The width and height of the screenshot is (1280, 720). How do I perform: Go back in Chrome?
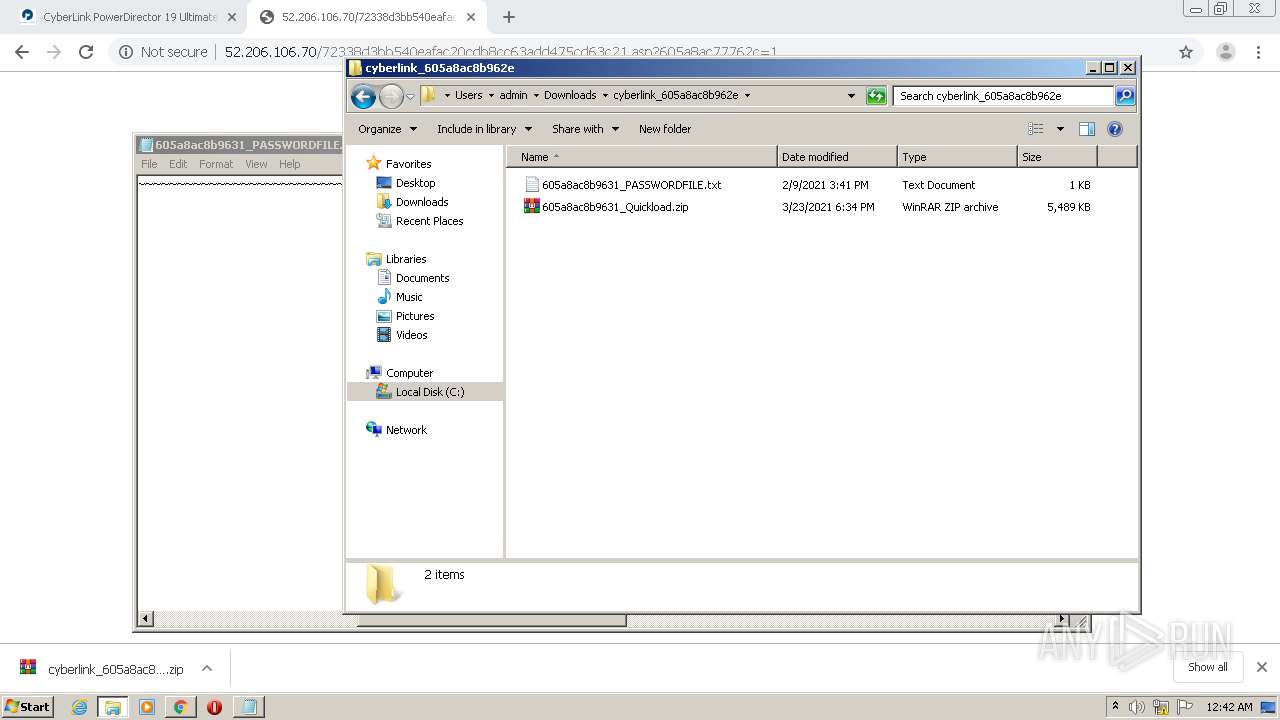[22, 52]
